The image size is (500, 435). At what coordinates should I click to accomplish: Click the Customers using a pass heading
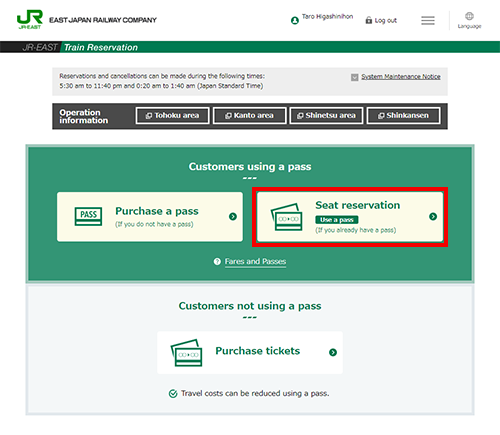[x=250, y=166]
